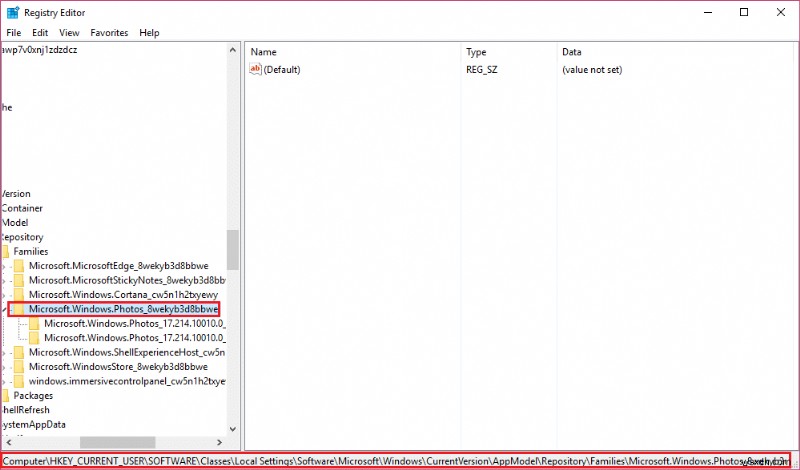The width and height of the screenshot is (800, 470).
Task: Click the Families folder icon
Action: 6,252
